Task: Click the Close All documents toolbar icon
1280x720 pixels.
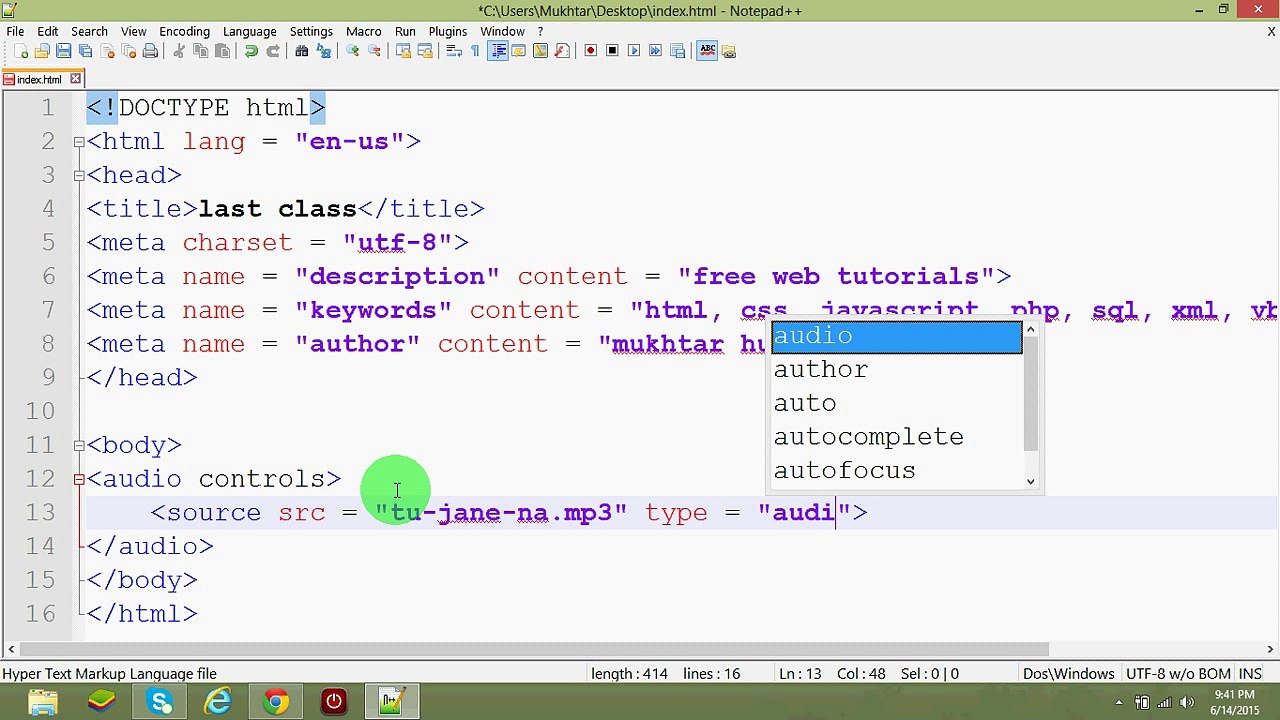Action: click(x=129, y=51)
